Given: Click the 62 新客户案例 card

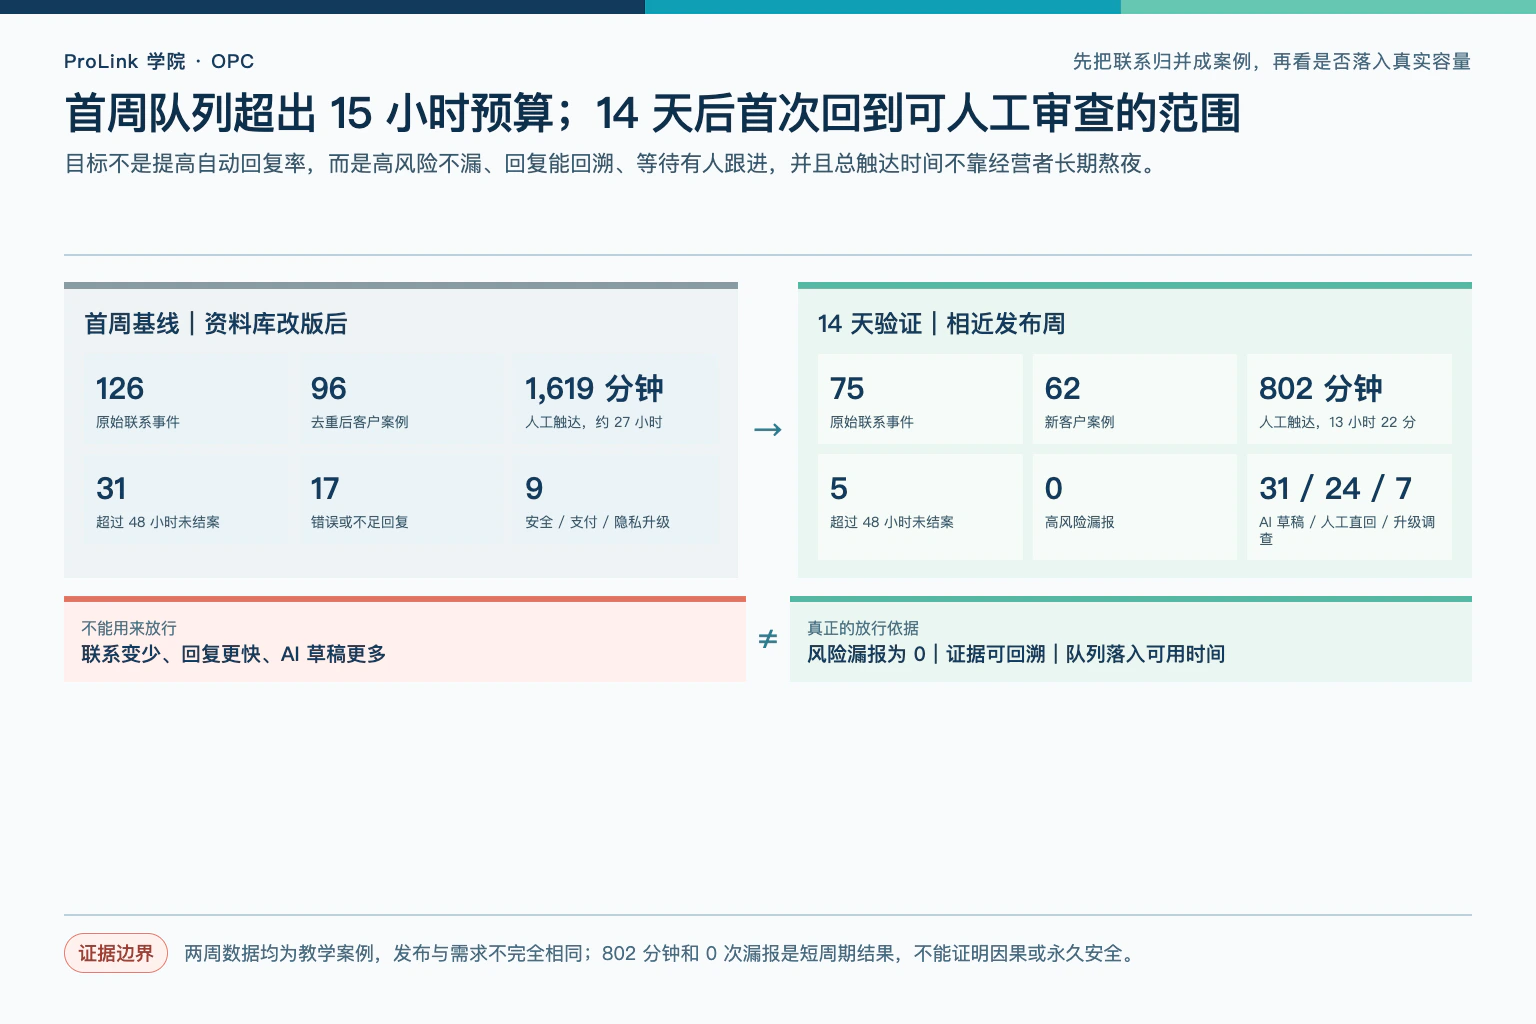Looking at the screenshot, I should pyautogui.click(x=1135, y=399).
